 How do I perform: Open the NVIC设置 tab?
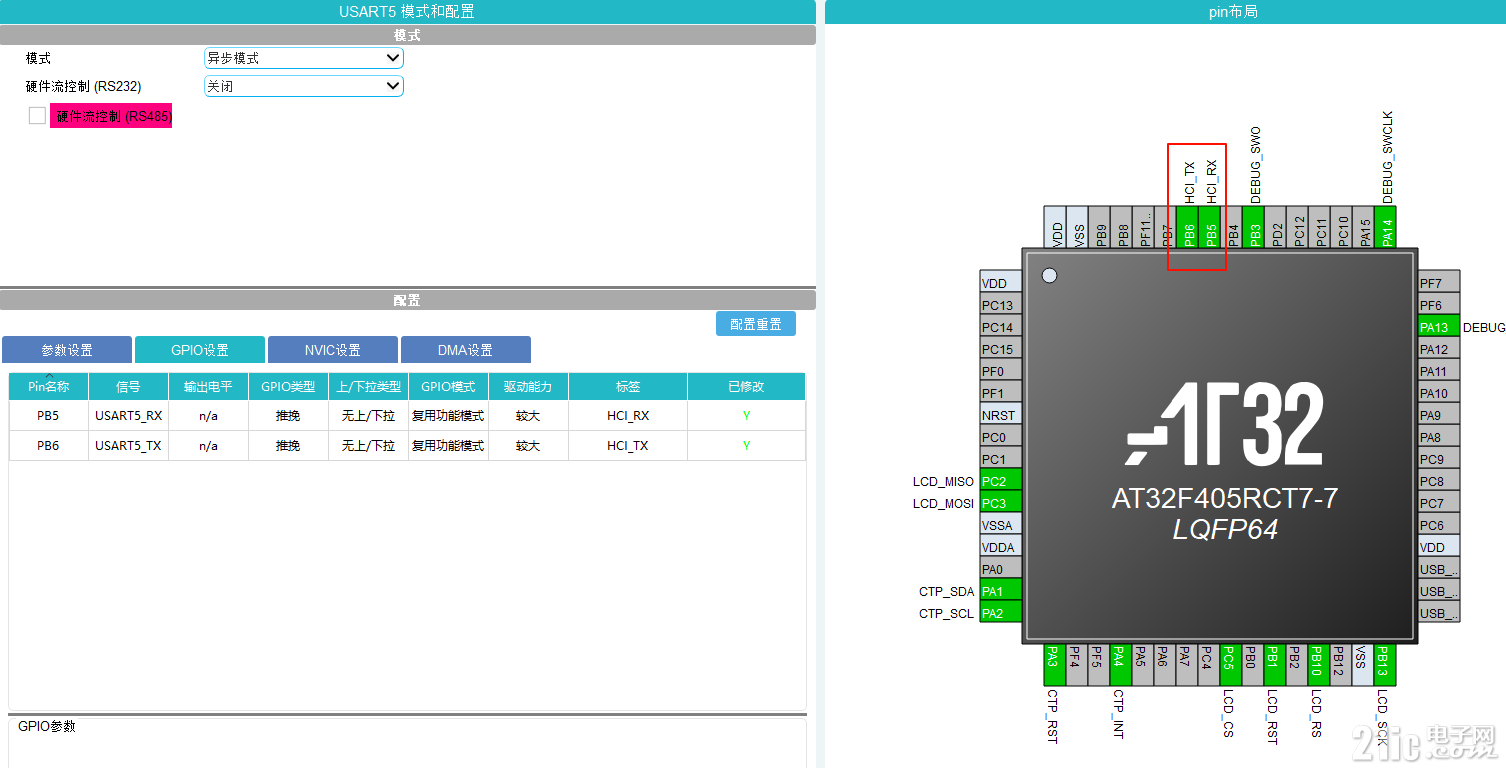tap(333, 350)
